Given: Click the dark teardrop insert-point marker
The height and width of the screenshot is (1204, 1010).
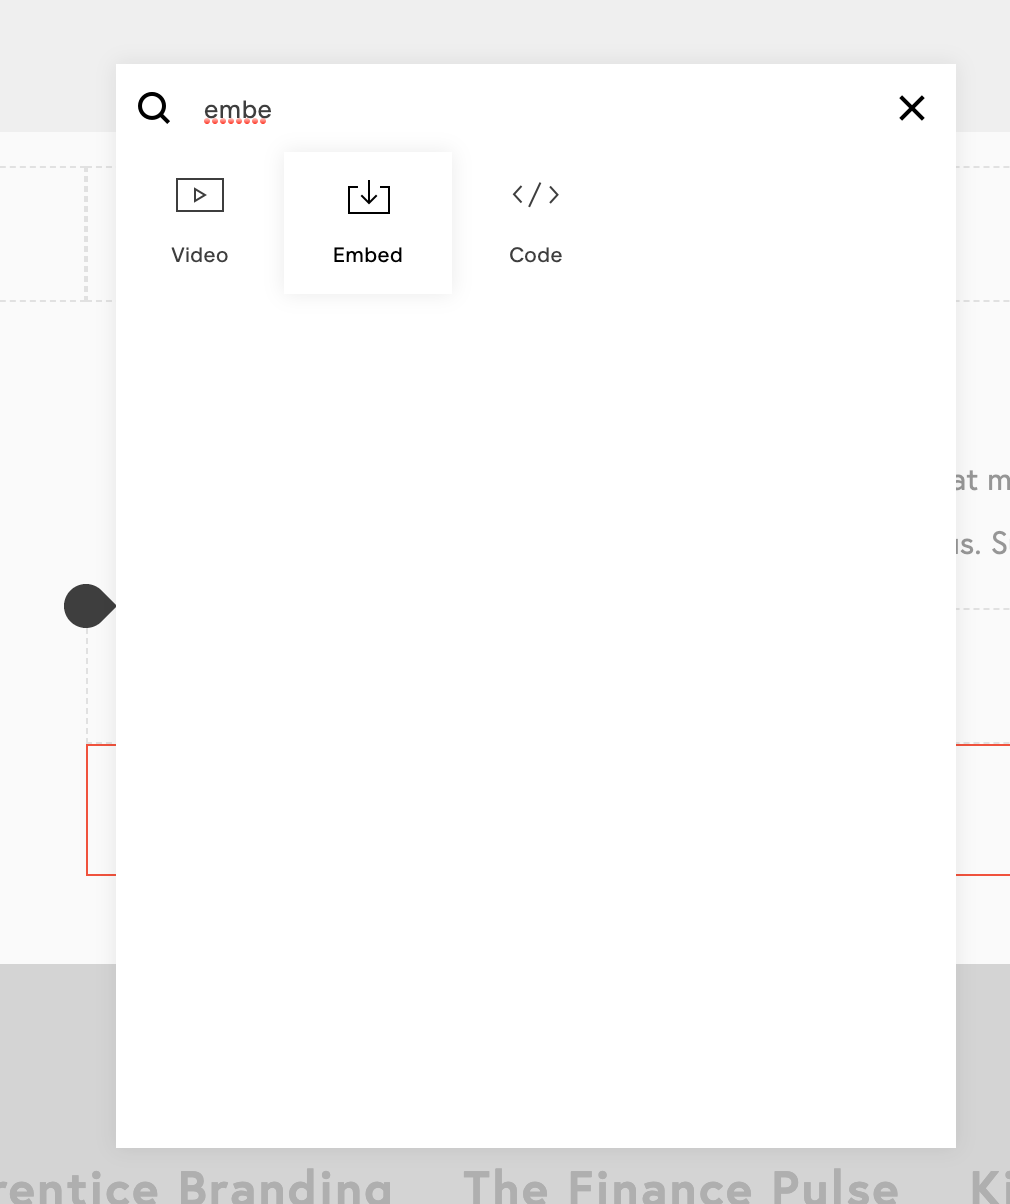Looking at the screenshot, I should point(89,606).
